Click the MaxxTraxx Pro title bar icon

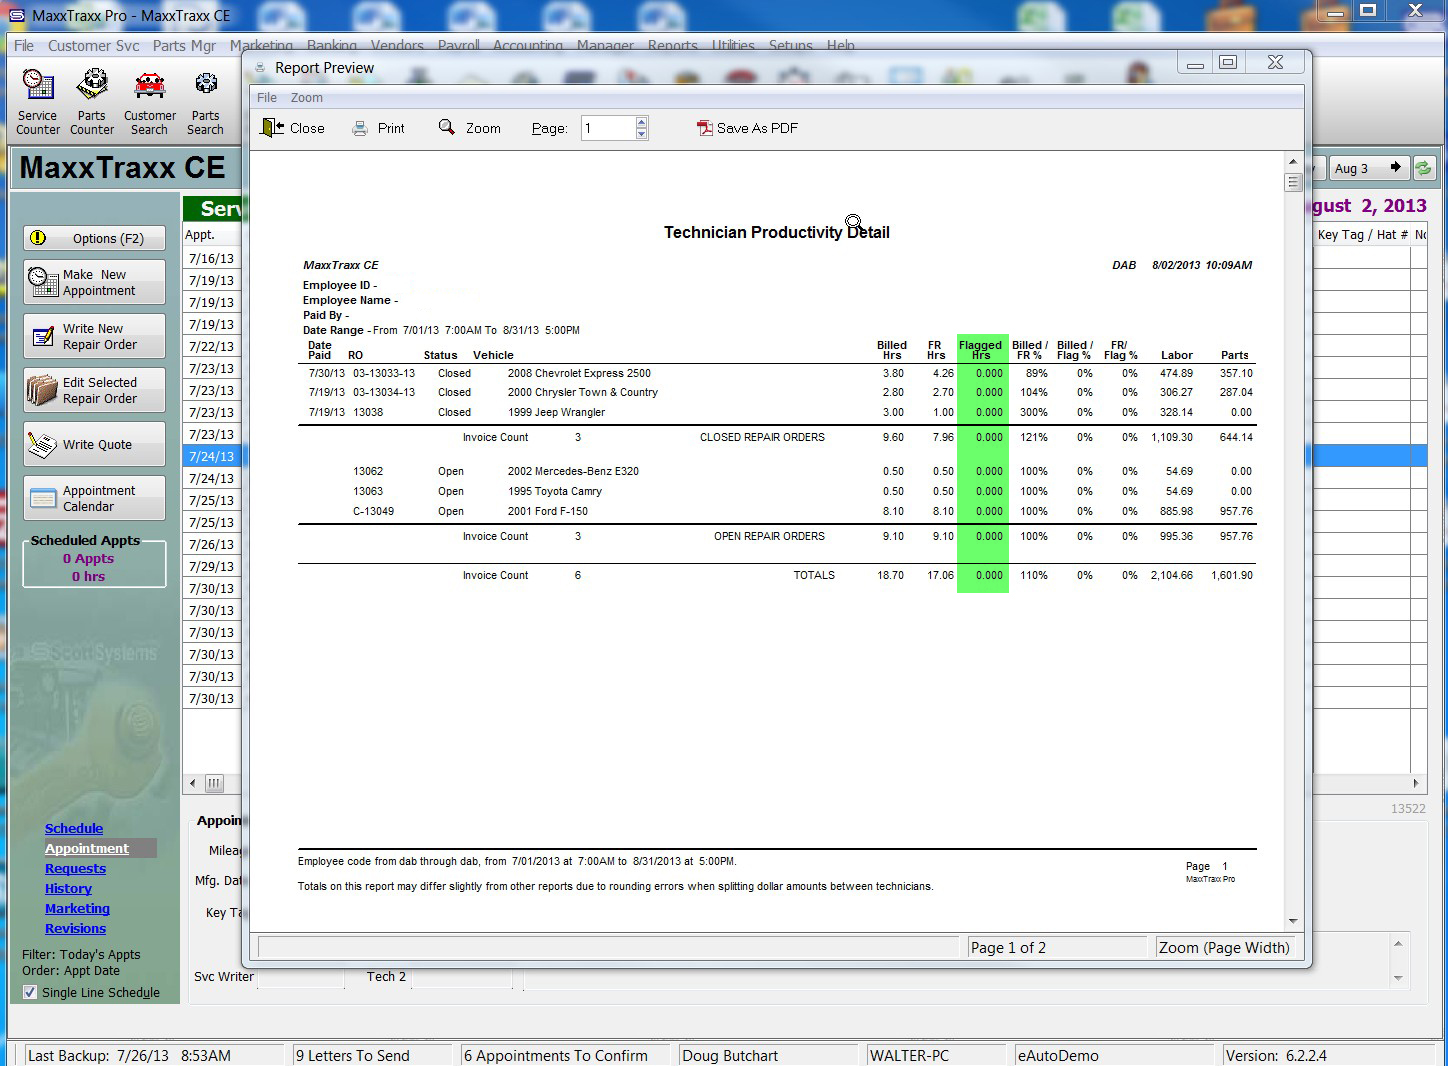[16, 15]
